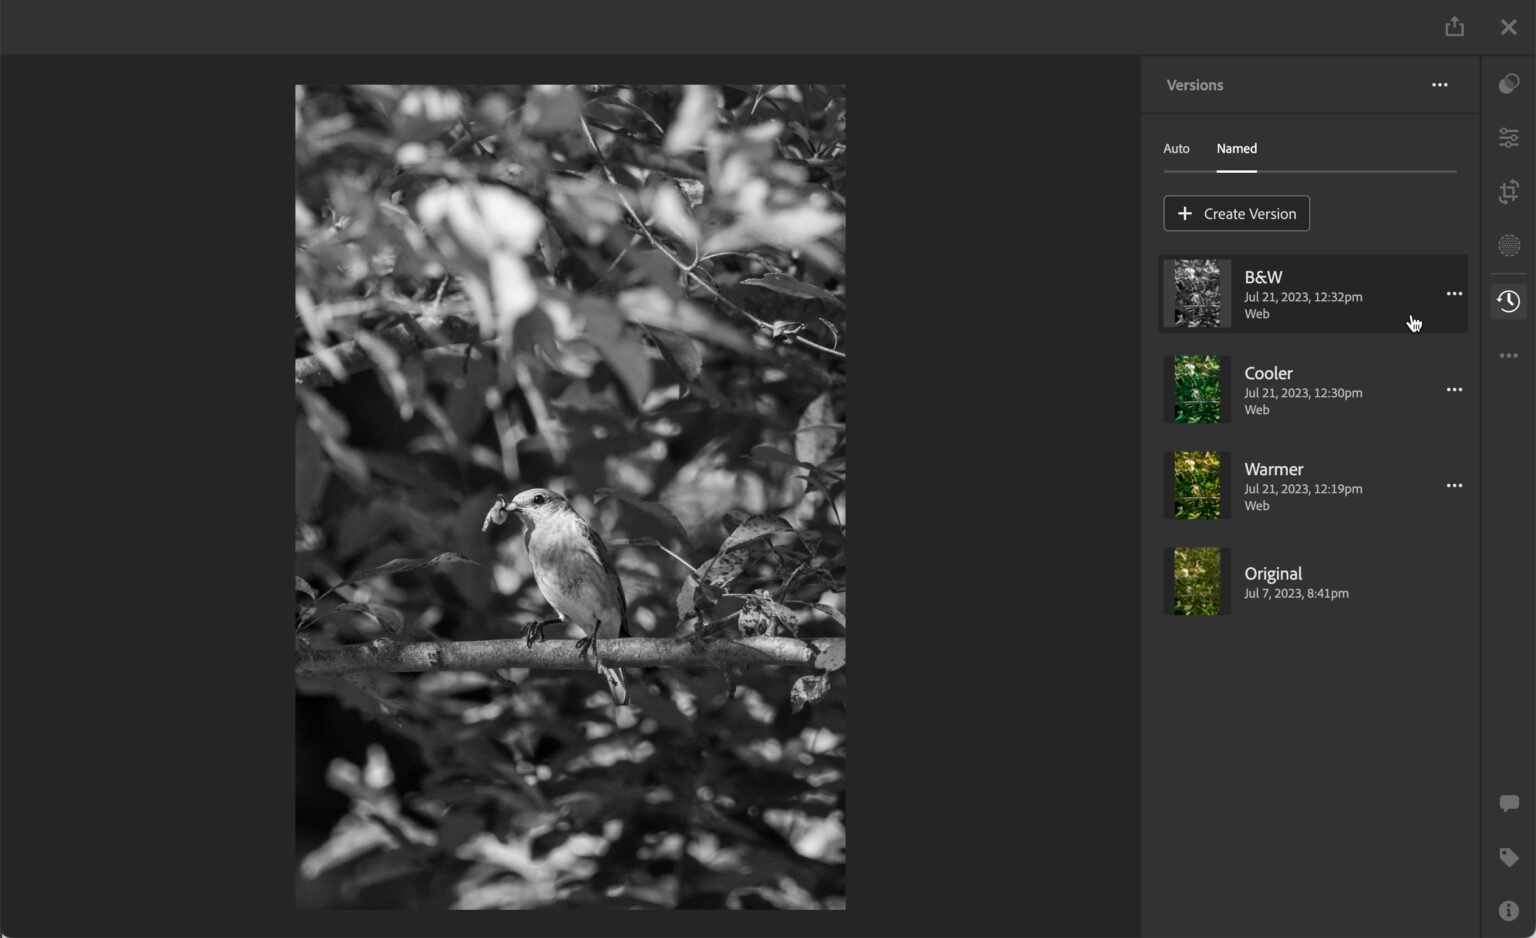Open the Comments panel

coord(1509,801)
